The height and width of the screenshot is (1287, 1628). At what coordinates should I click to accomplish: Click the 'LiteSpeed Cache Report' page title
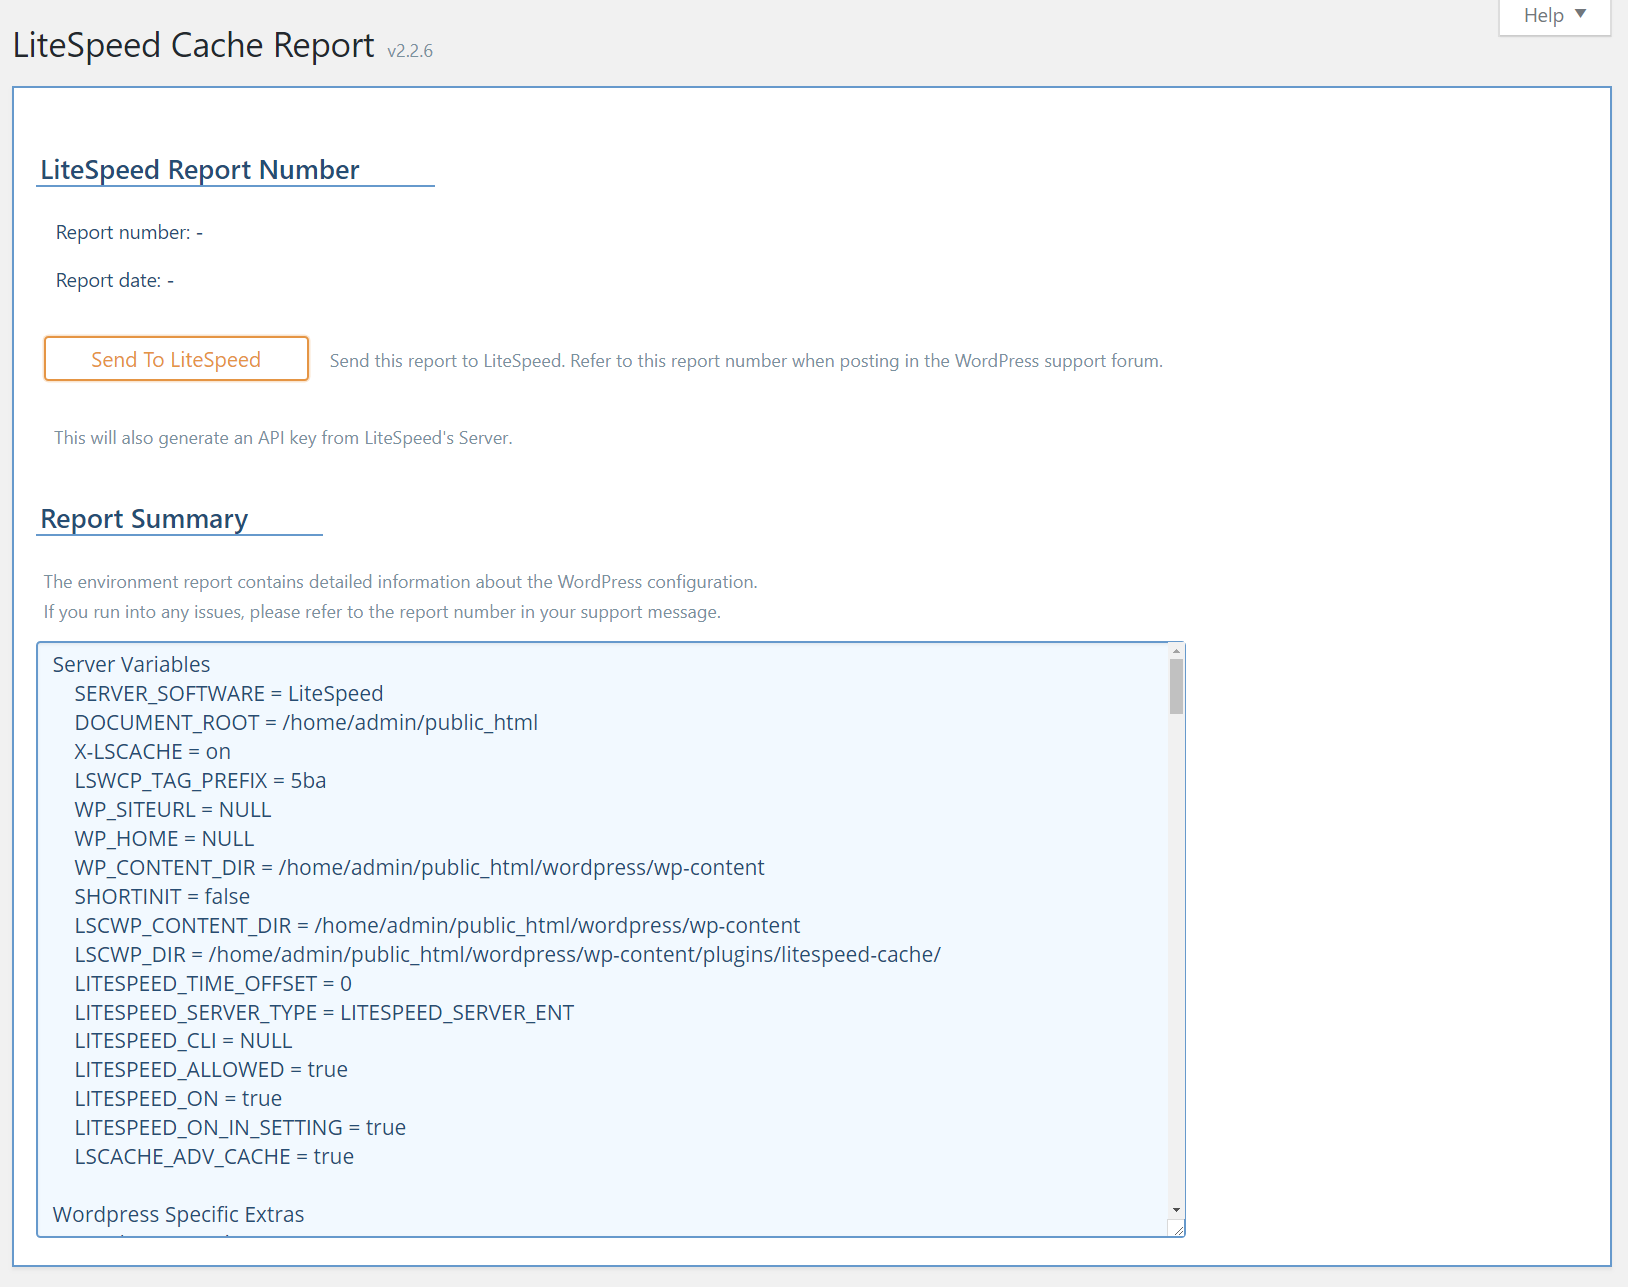[193, 46]
